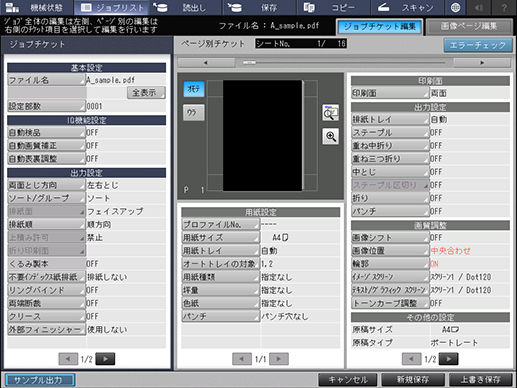Click job ticket next page arrow
The width and height of the screenshot is (517, 388).
pos(105,359)
